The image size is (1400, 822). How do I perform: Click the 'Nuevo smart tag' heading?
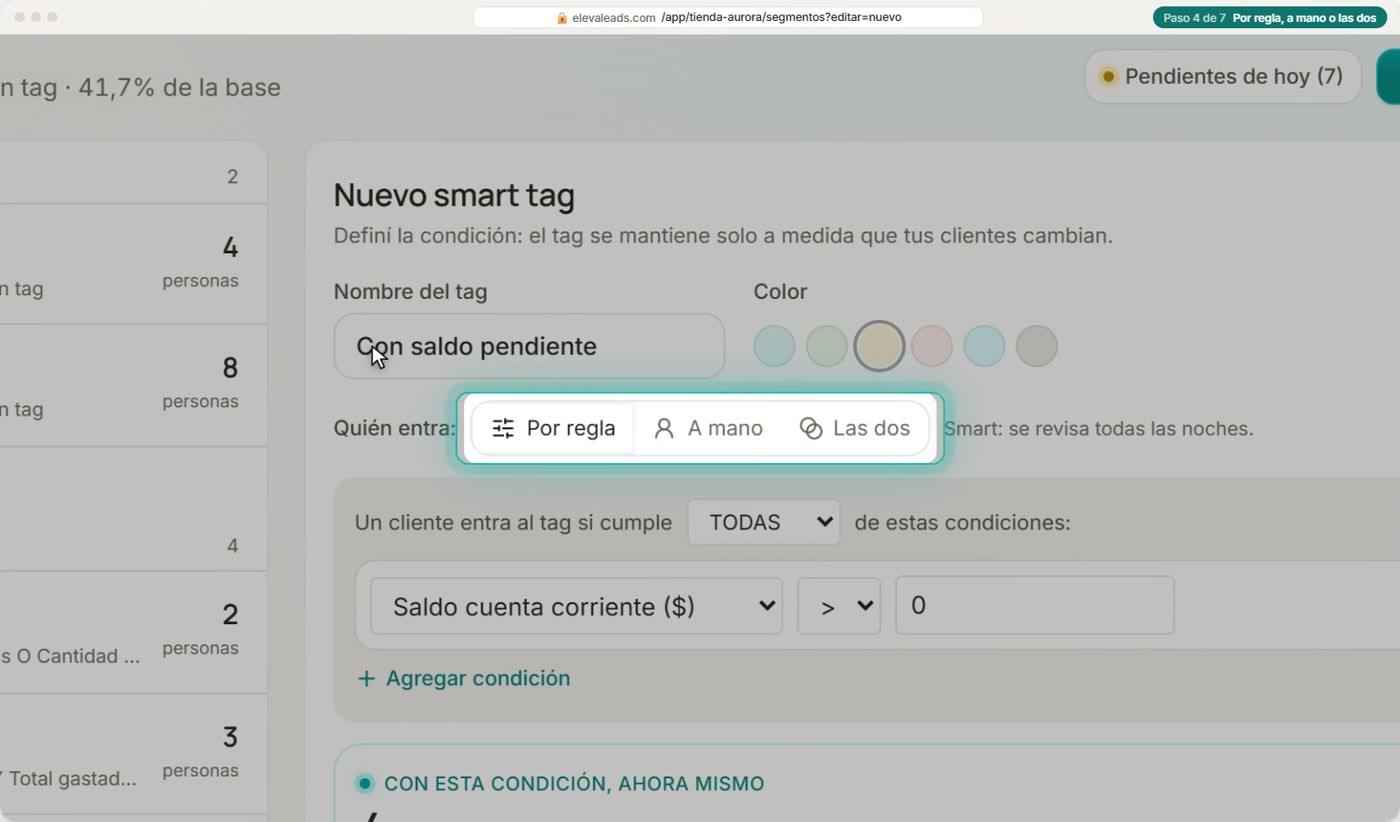454,195
